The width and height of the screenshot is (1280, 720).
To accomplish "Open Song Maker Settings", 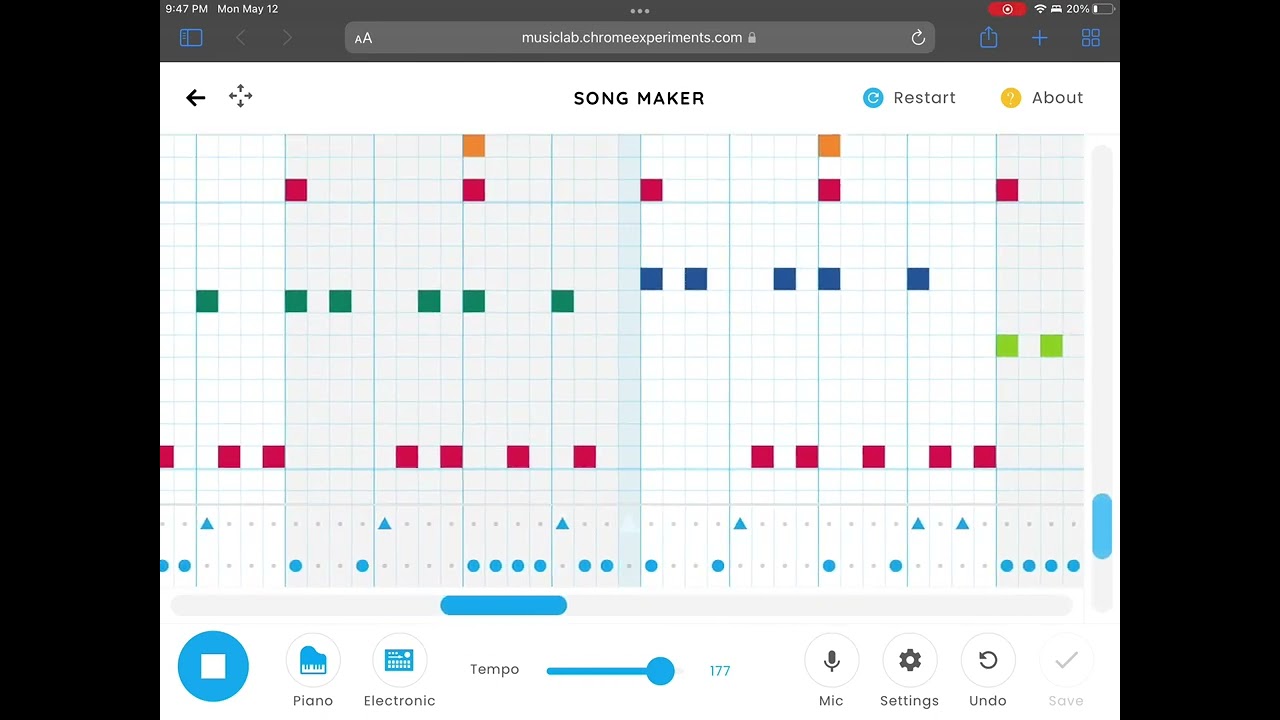I will pyautogui.click(x=909, y=673).
